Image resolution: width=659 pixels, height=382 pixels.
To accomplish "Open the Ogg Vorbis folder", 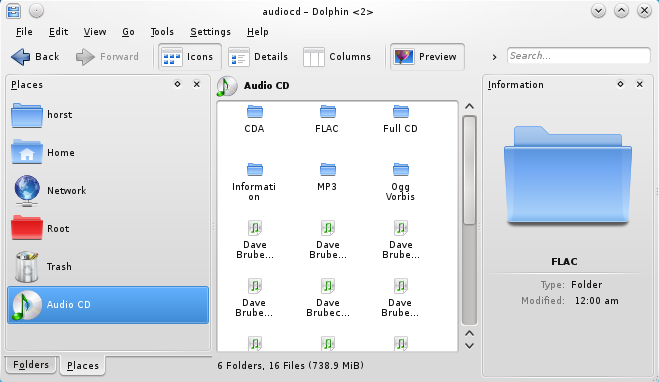I will [x=401, y=182].
